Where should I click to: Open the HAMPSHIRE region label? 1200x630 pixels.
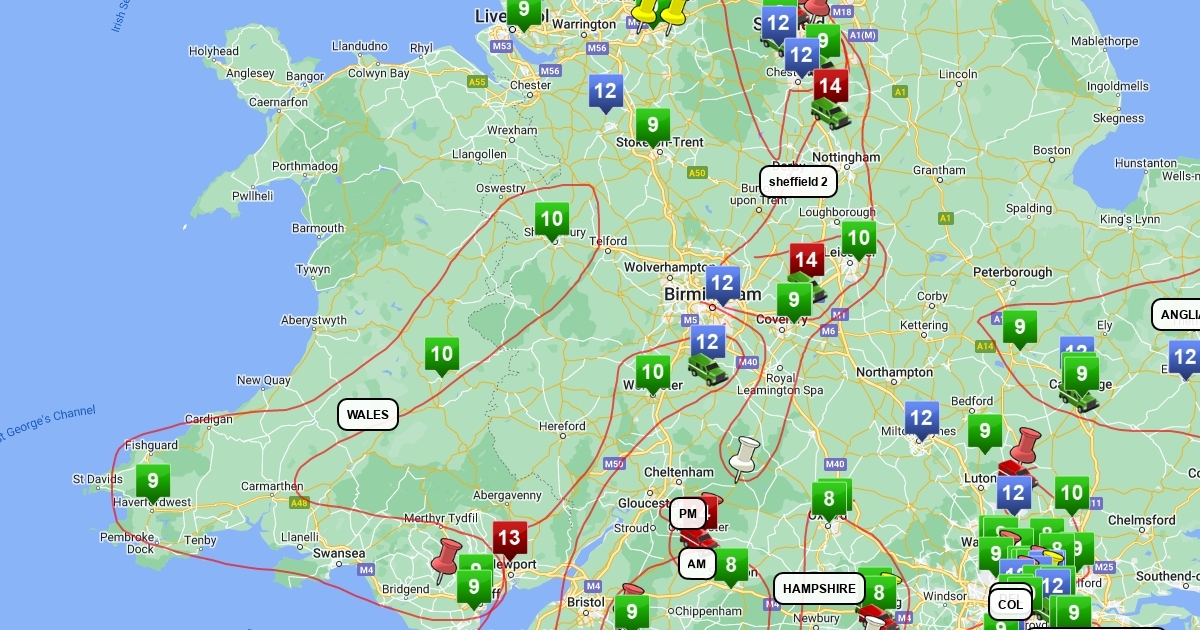click(x=819, y=589)
